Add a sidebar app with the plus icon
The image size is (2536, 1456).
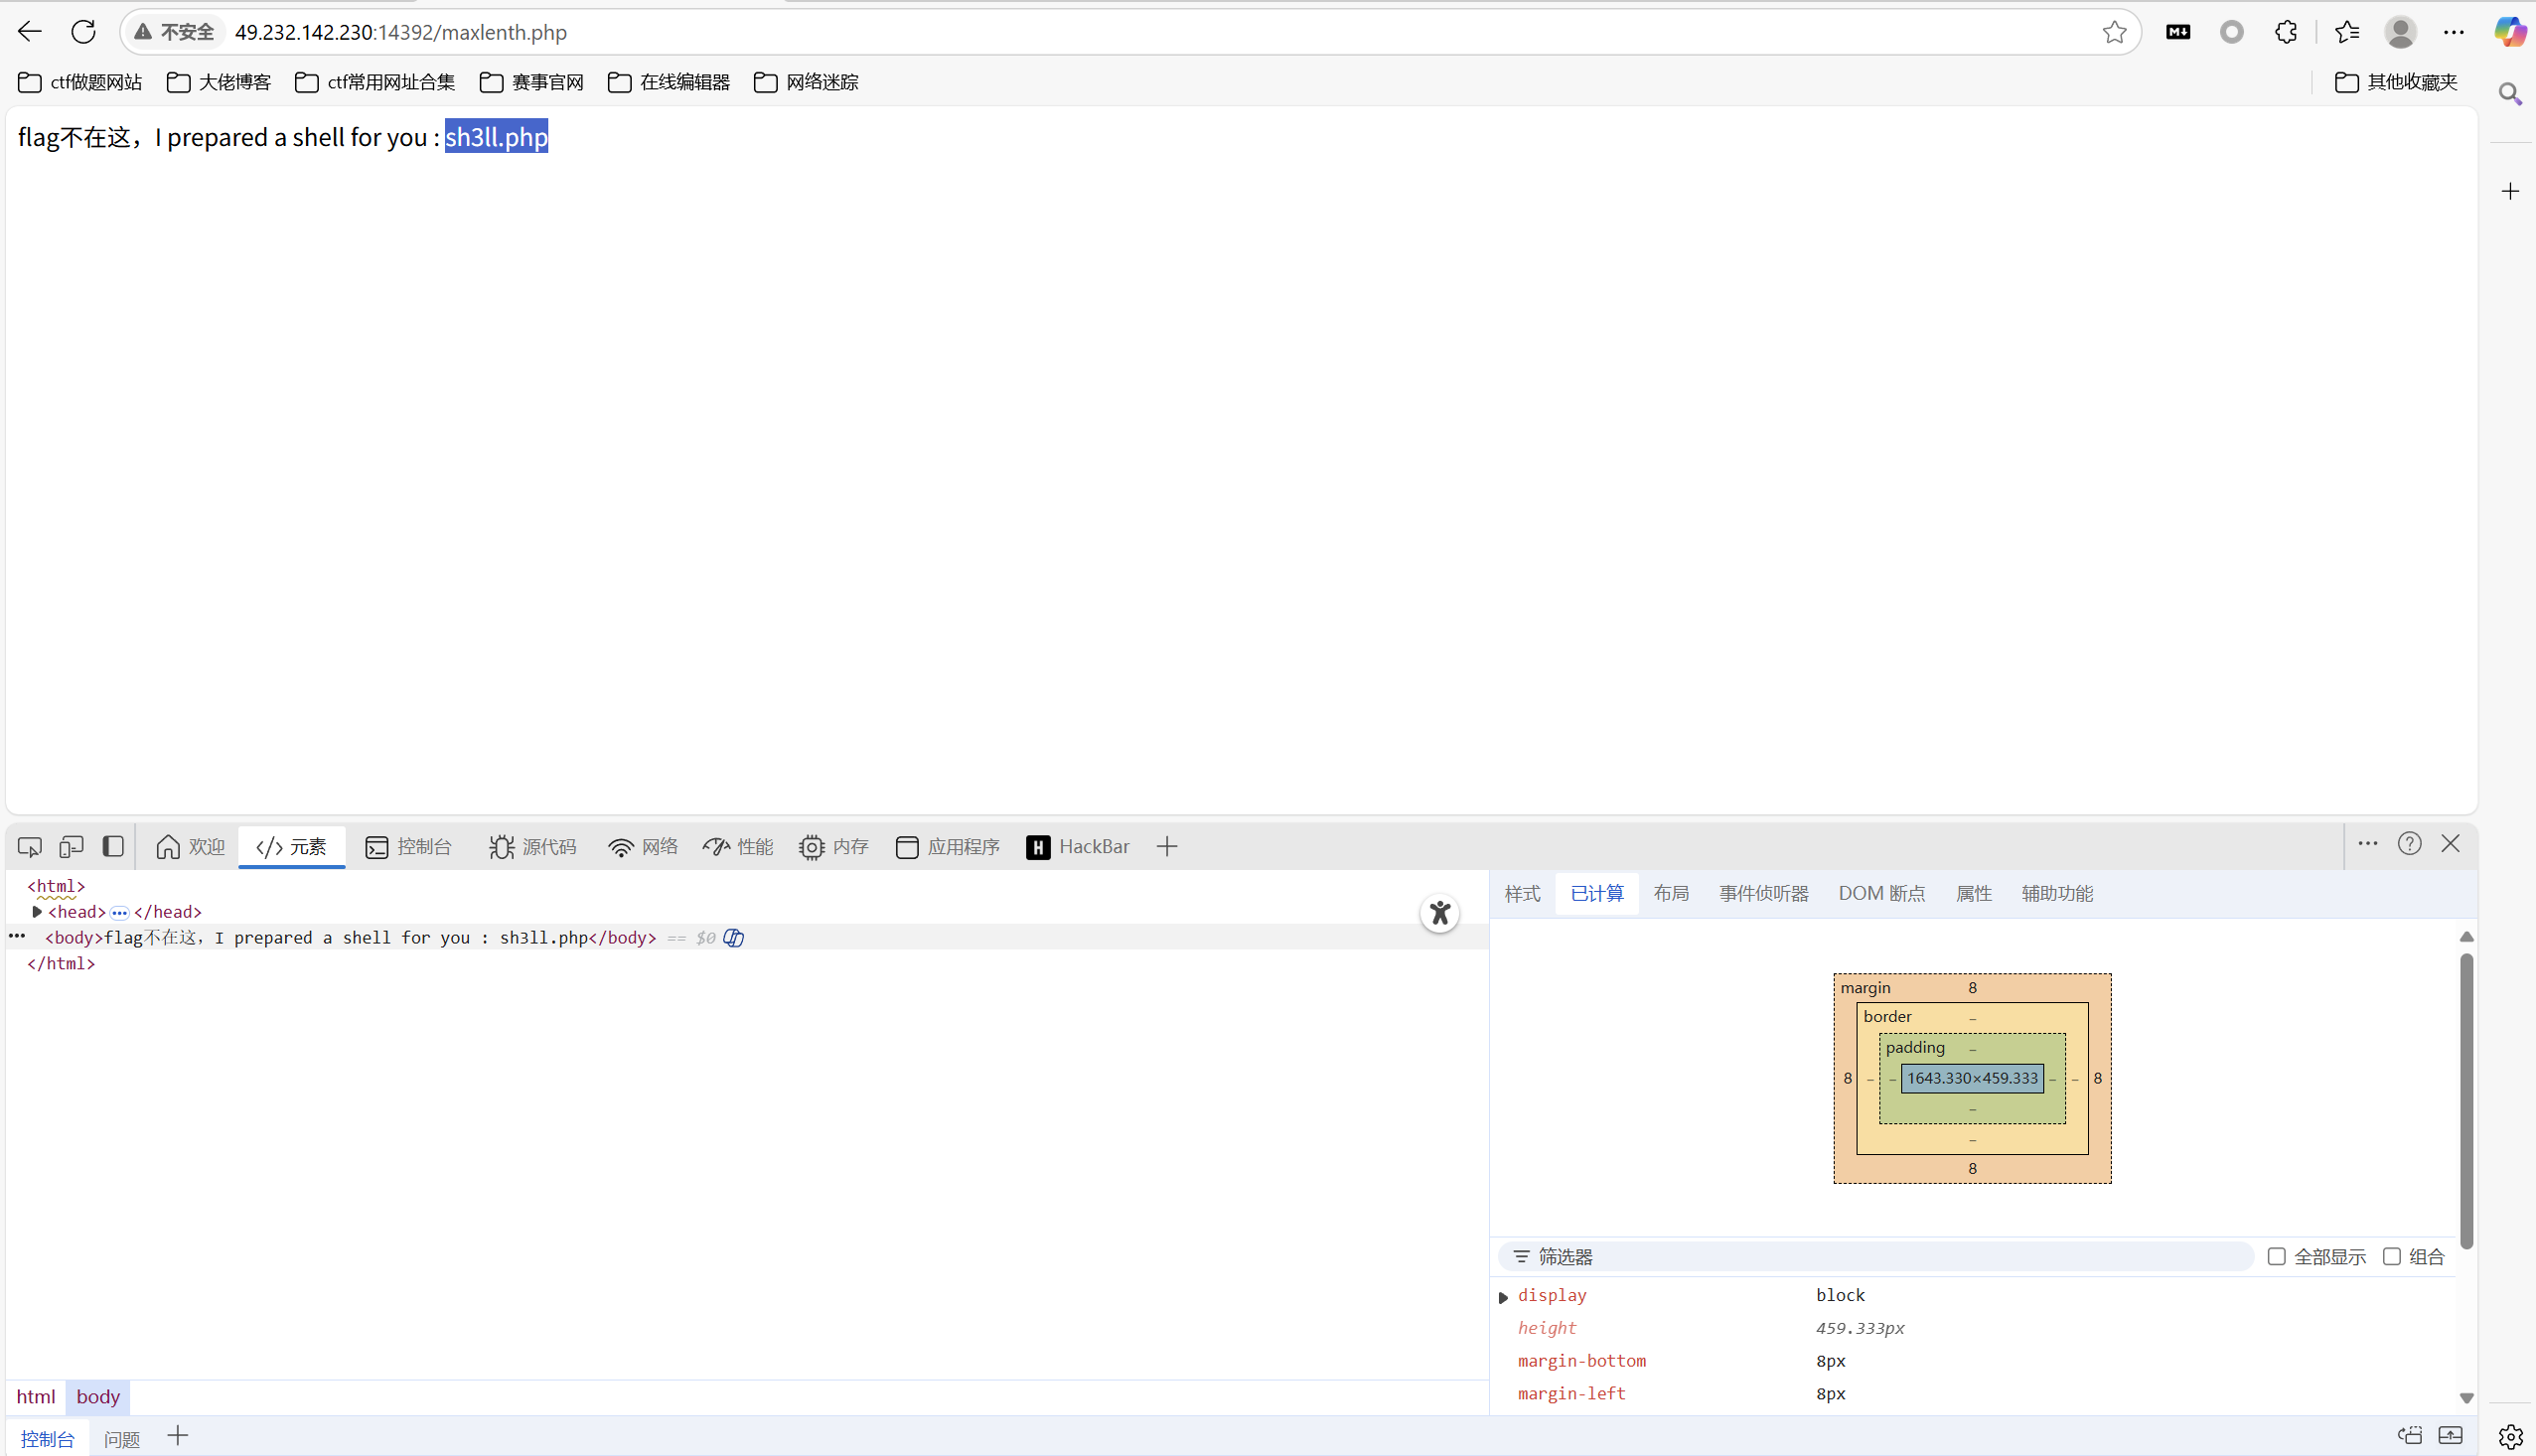coord(2510,191)
